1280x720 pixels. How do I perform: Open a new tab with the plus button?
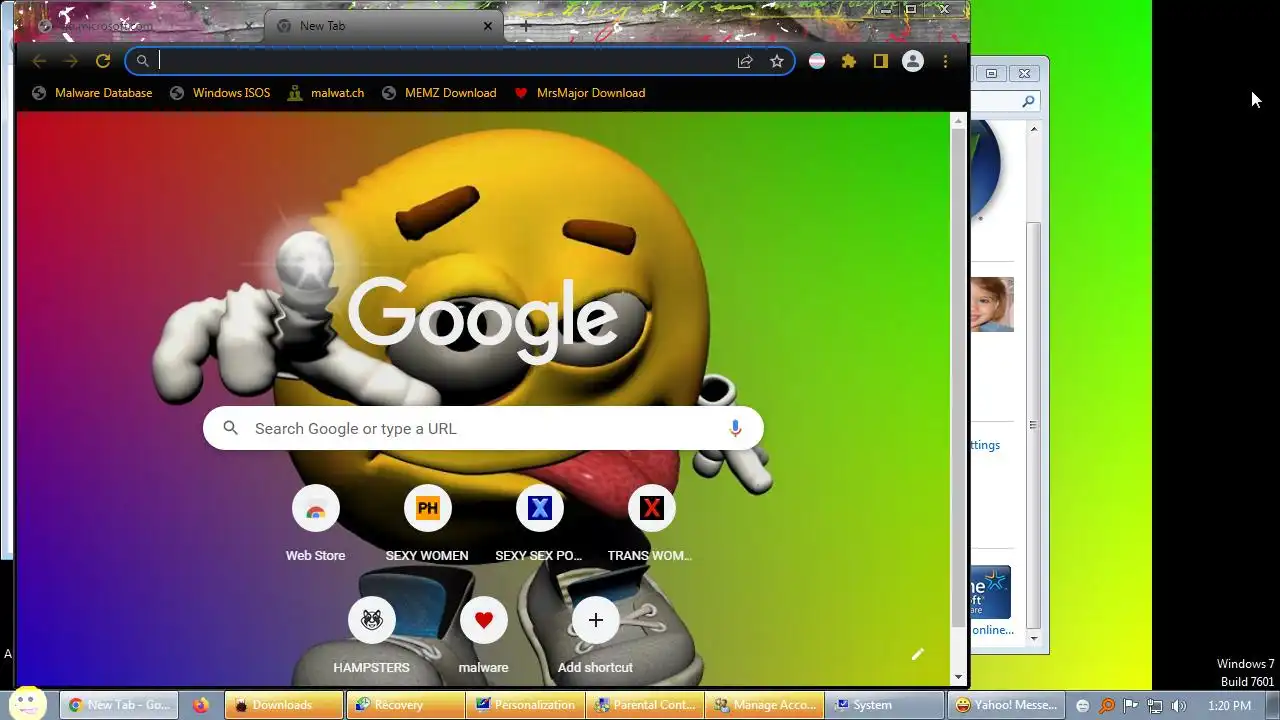(525, 26)
